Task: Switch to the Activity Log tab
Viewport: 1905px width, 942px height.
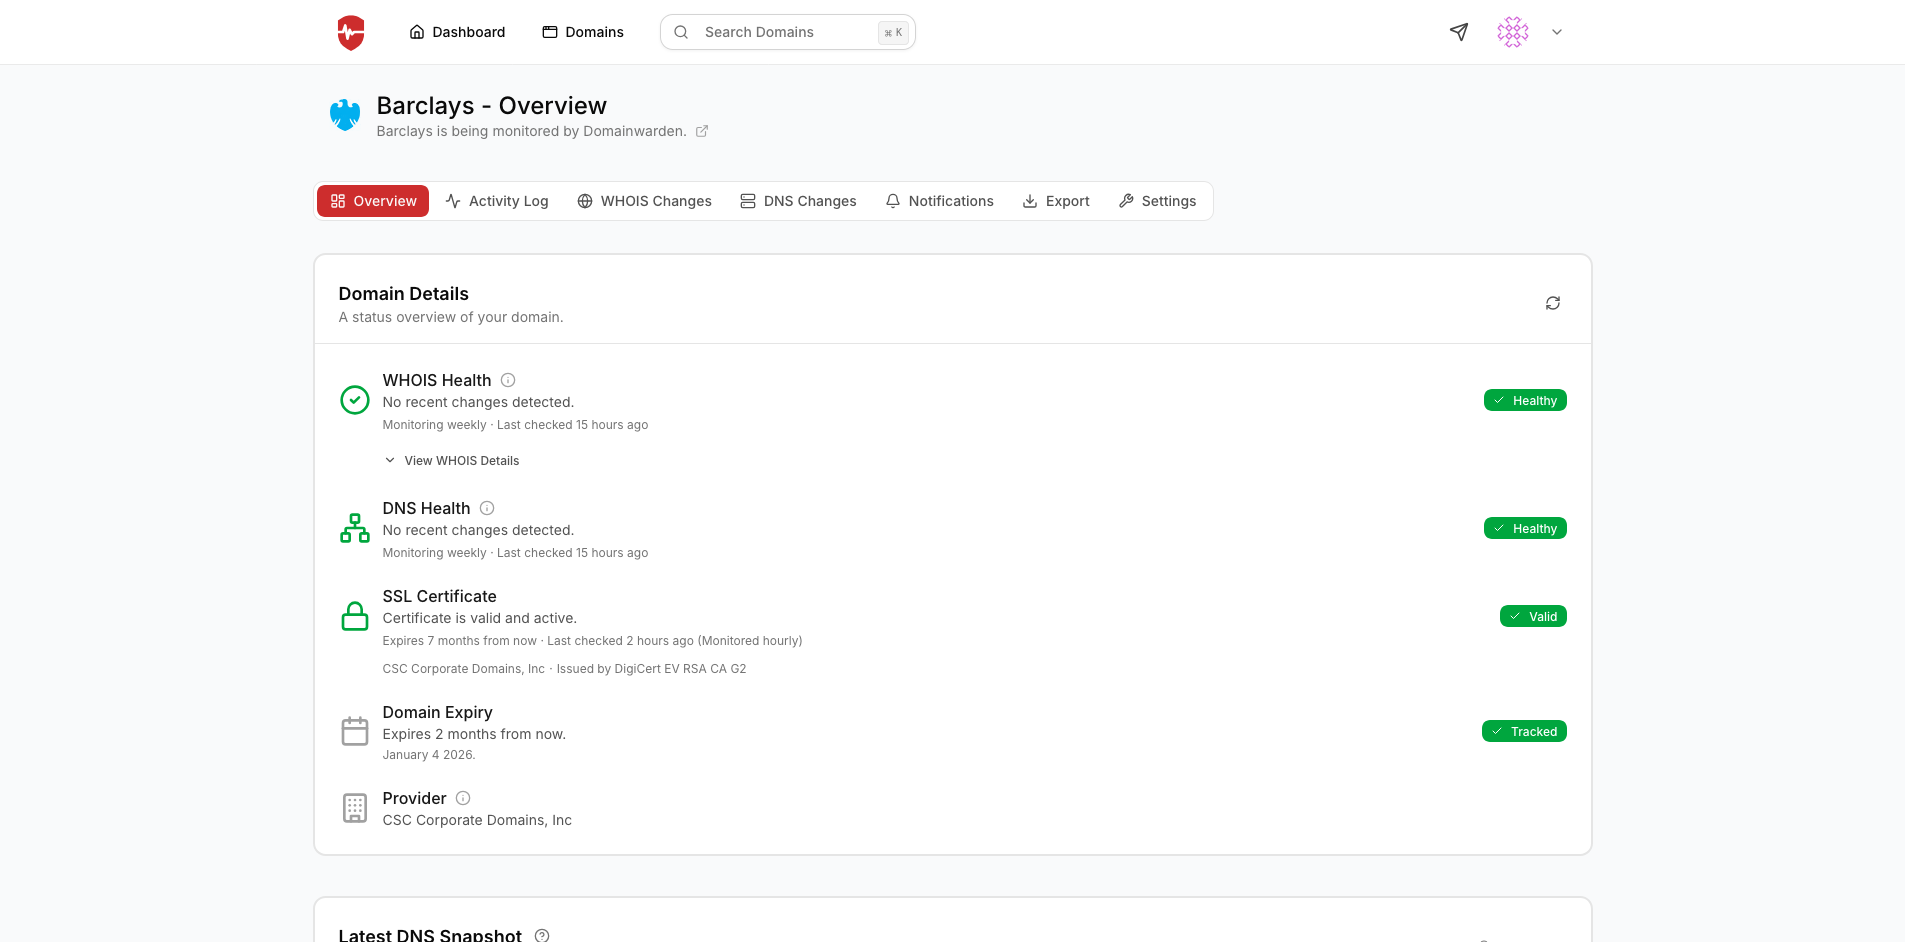Action: [497, 201]
